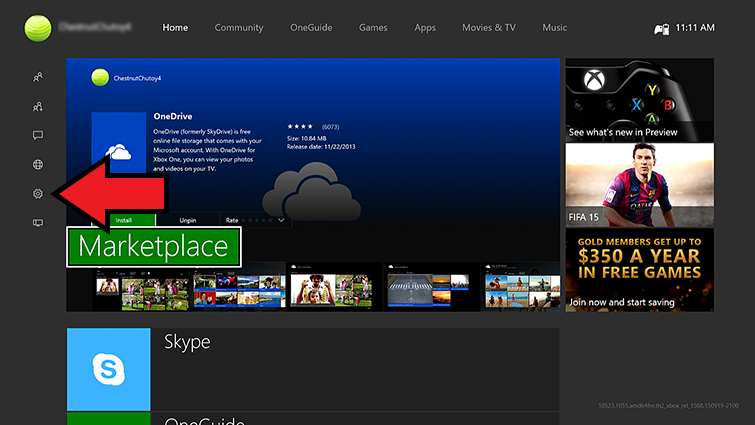Select the Movies & TV tab
The image size is (755, 425).
[487, 28]
